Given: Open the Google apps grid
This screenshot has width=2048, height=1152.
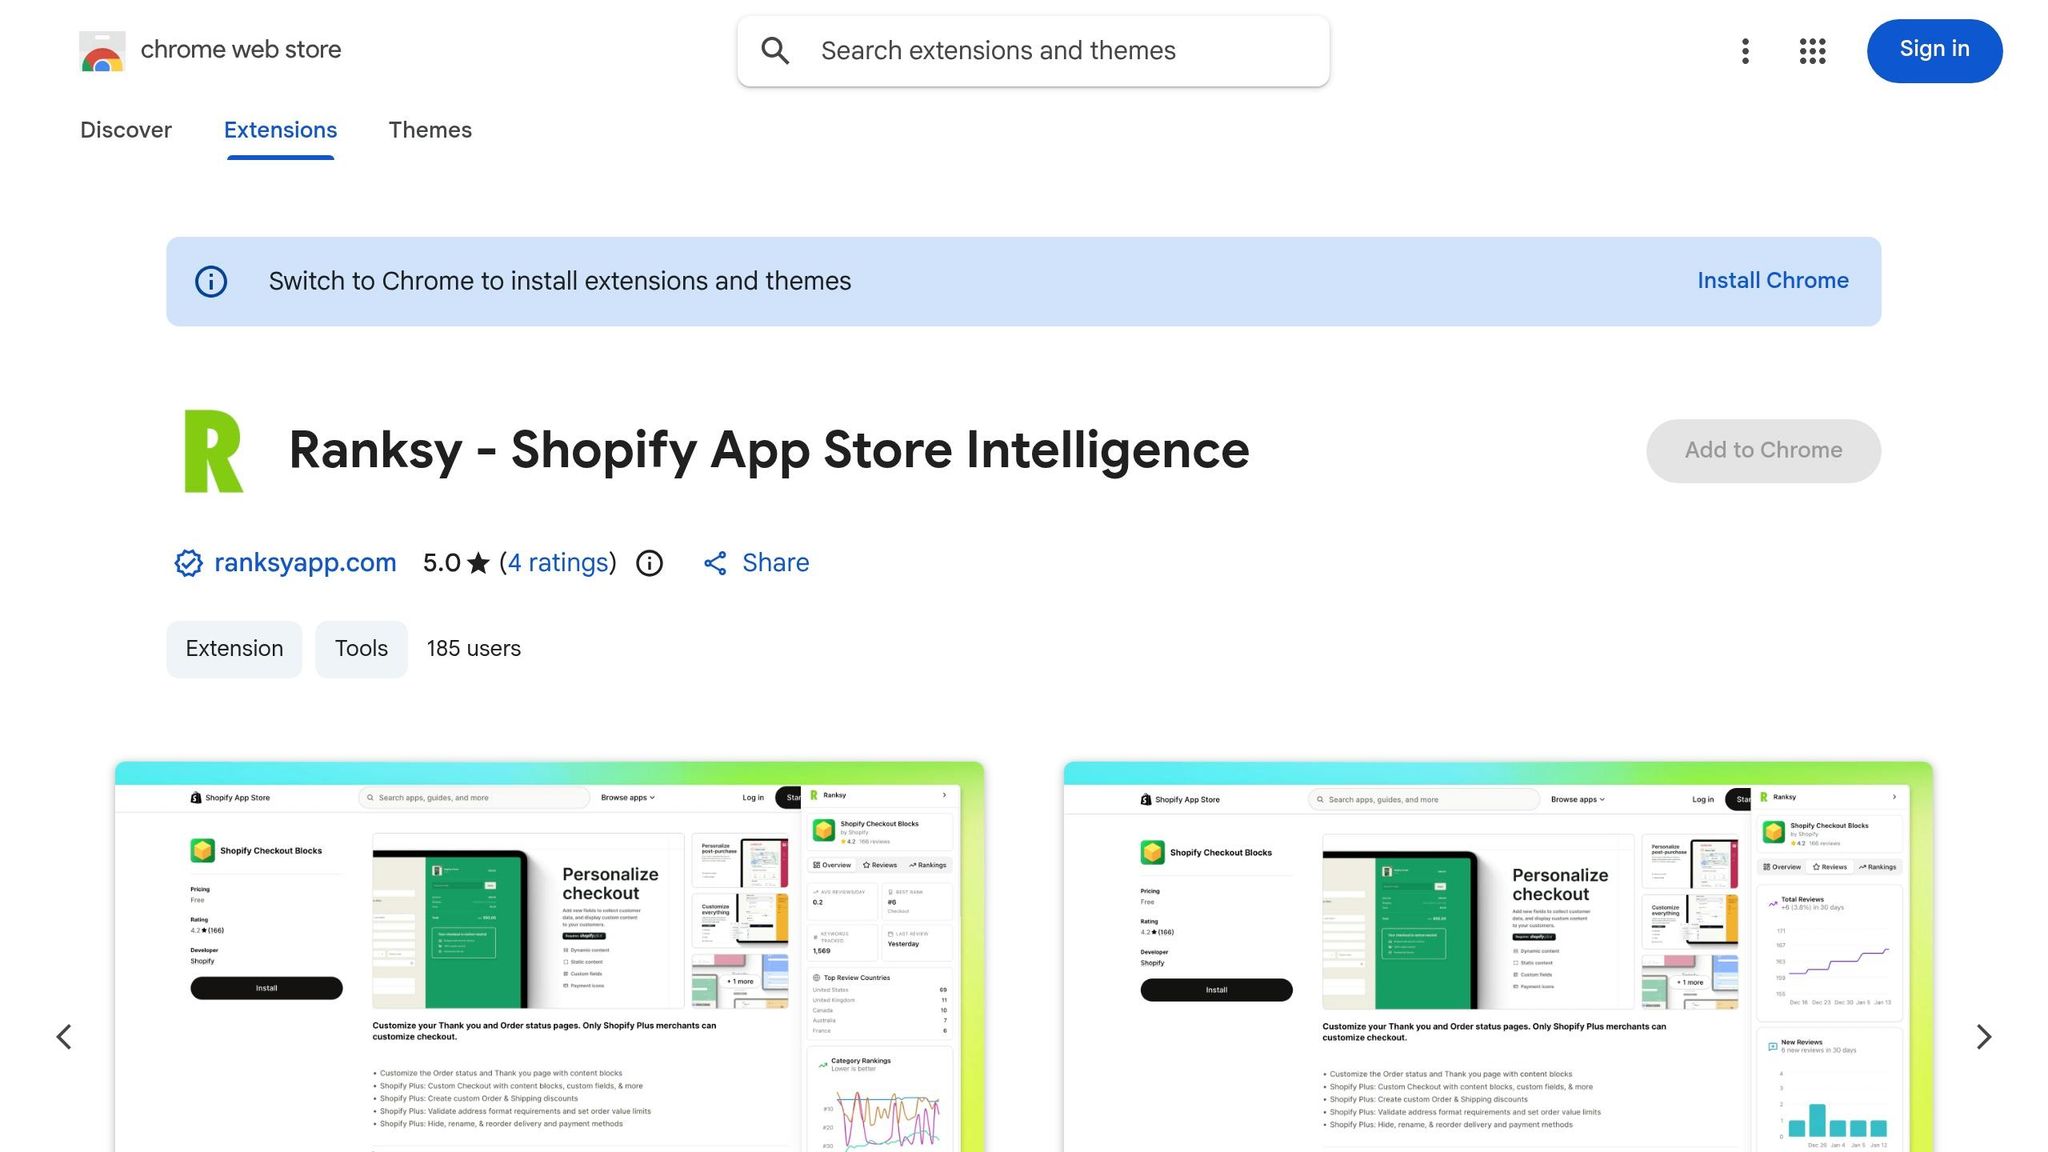Looking at the screenshot, I should [1812, 51].
